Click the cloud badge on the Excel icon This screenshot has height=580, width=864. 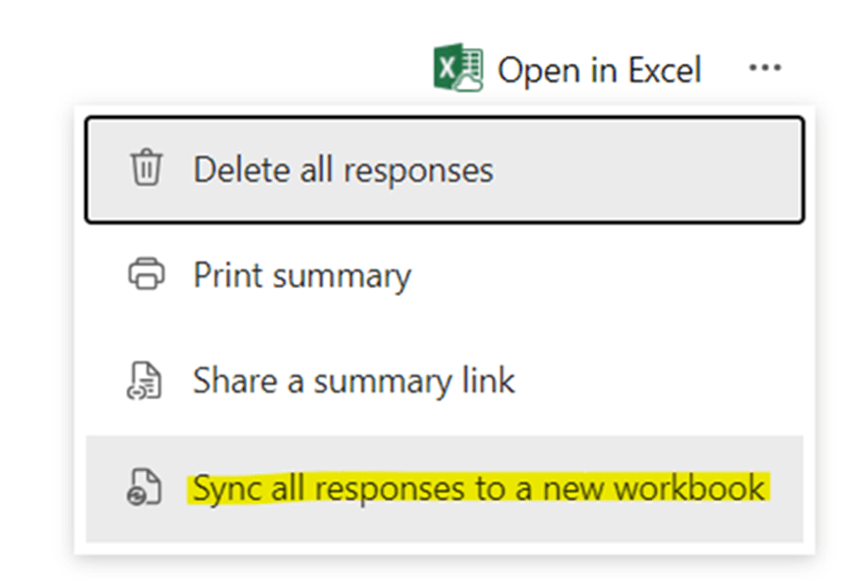point(468,83)
